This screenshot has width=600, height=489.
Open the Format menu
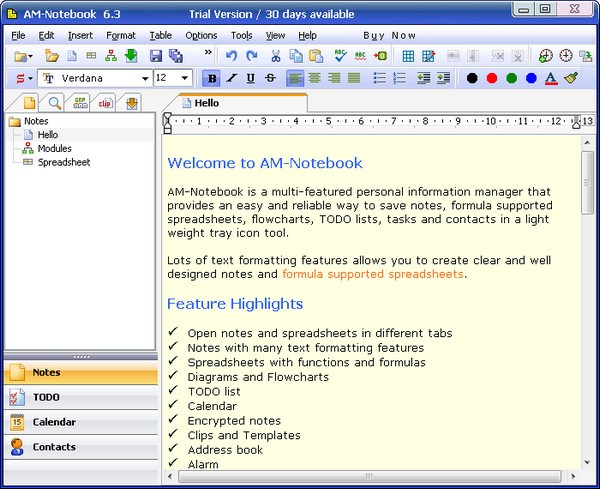121,36
